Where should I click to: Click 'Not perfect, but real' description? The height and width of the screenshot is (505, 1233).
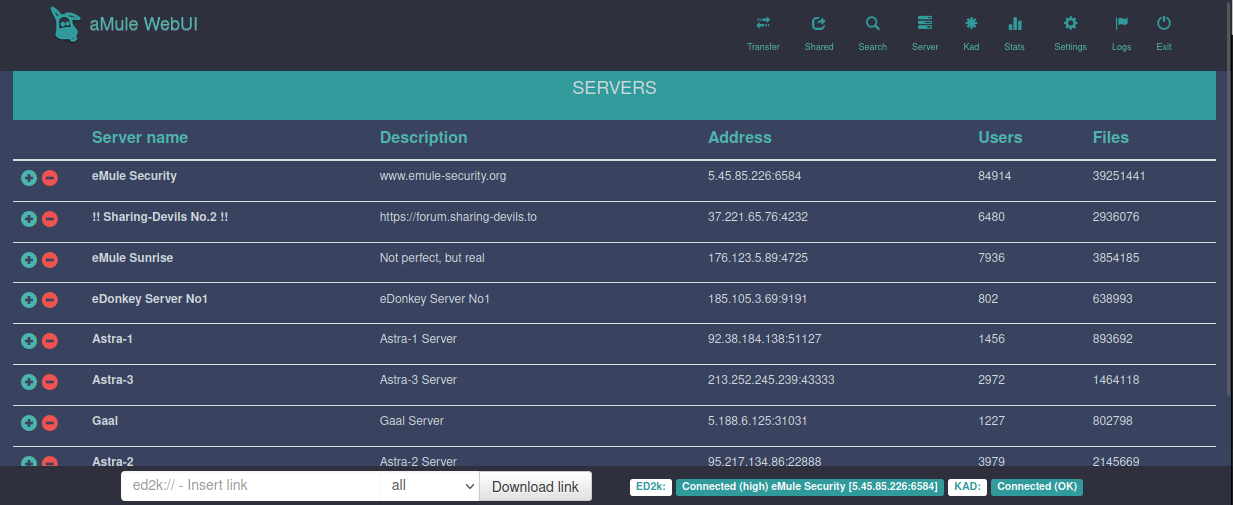point(432,258)
